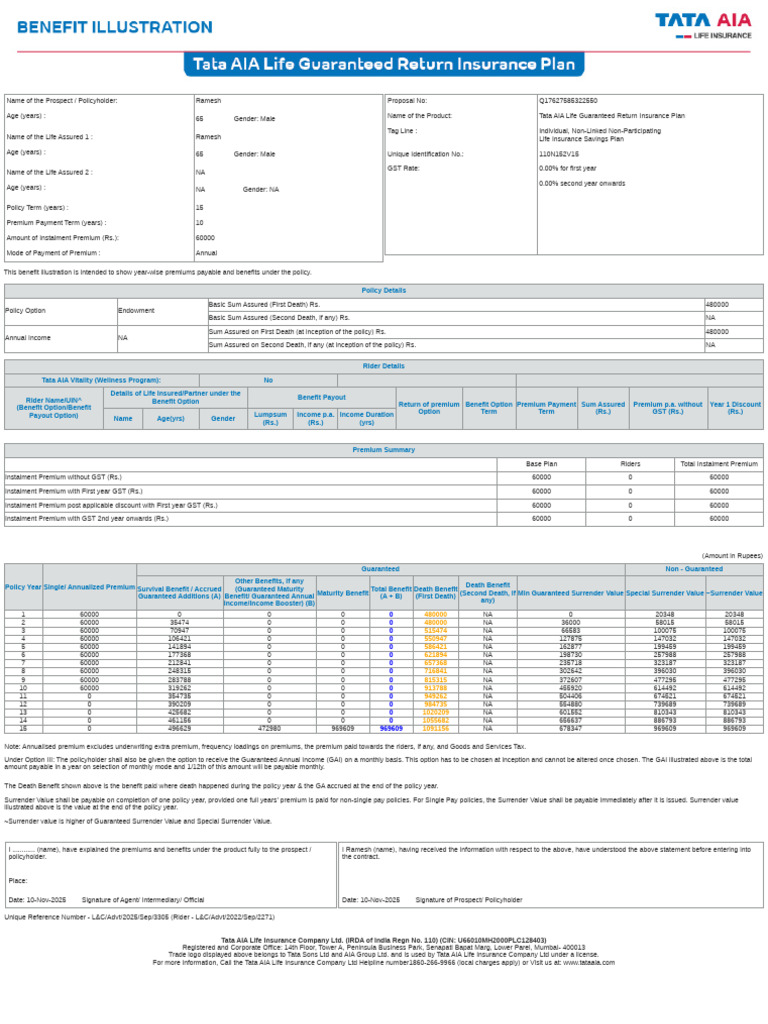Click the Policy Term value 15
Image resolution: width=768 pixels, height=1024 pixels.
click(200, 208)
